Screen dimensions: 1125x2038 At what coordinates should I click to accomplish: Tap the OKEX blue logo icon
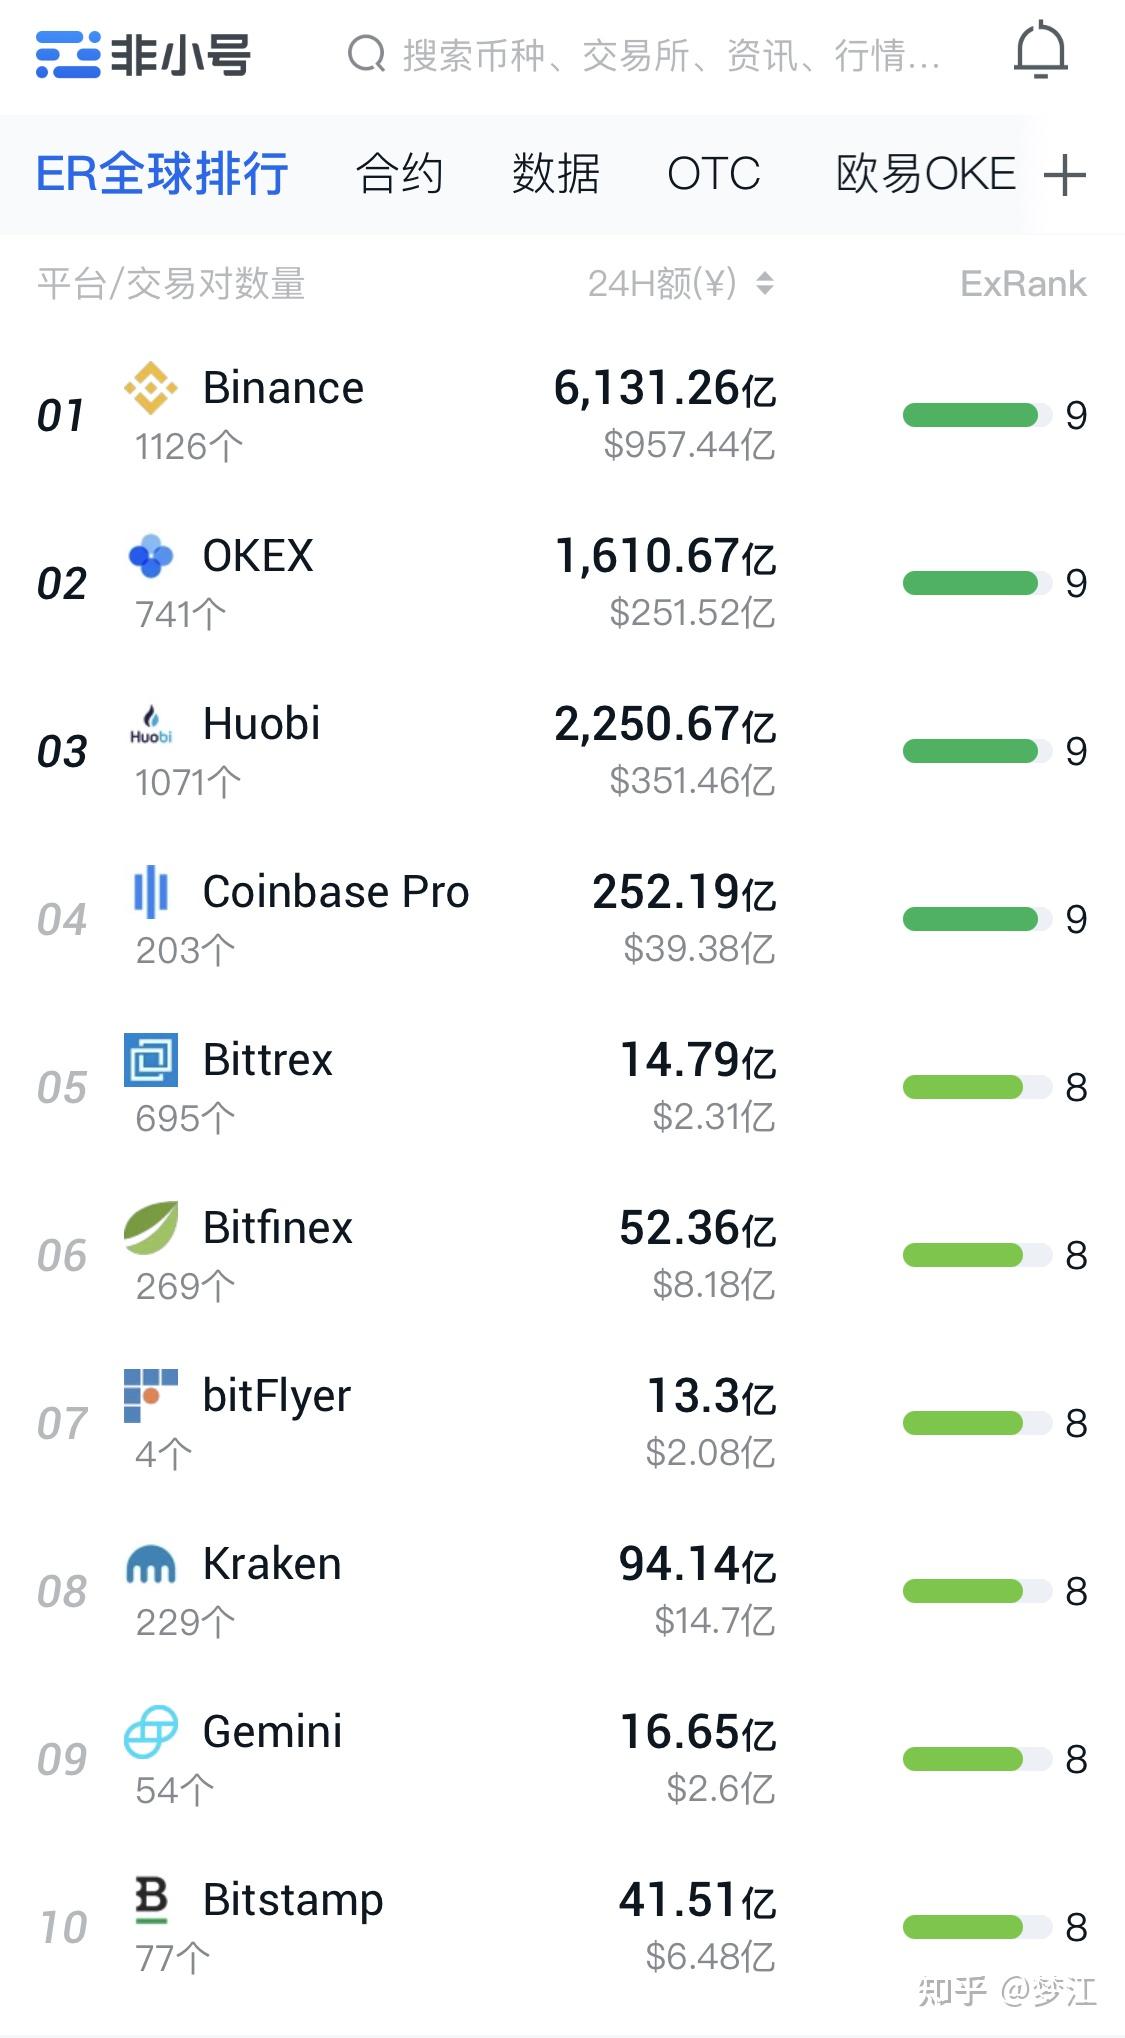point(151,556)
